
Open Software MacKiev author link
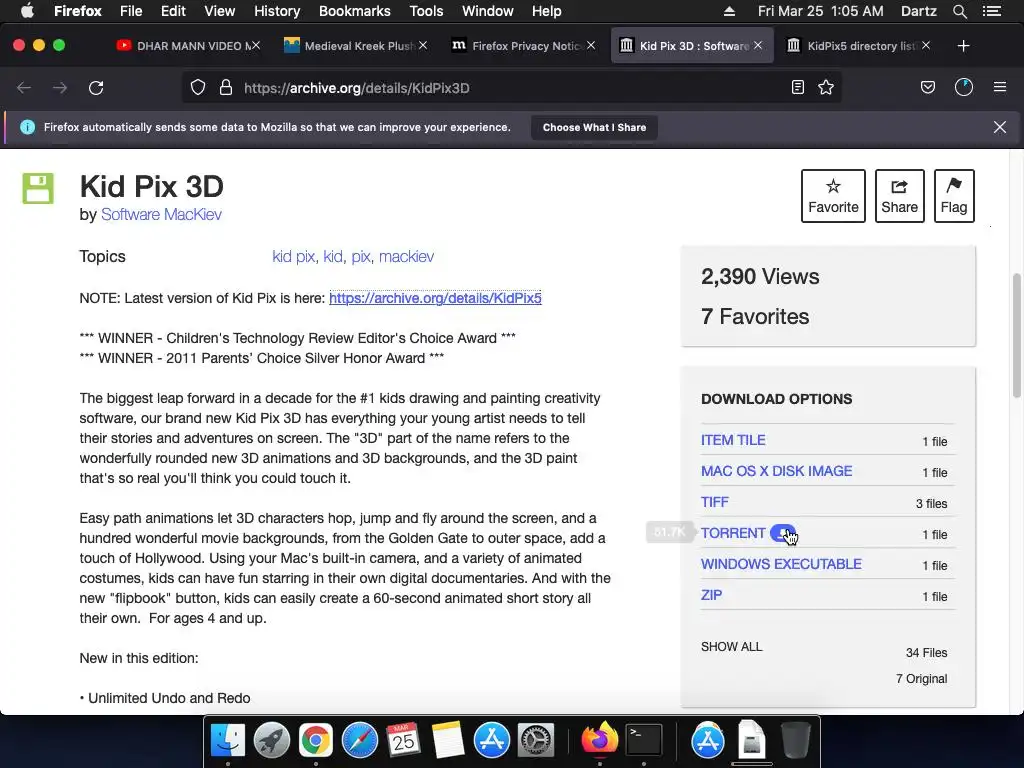point(161,214)
